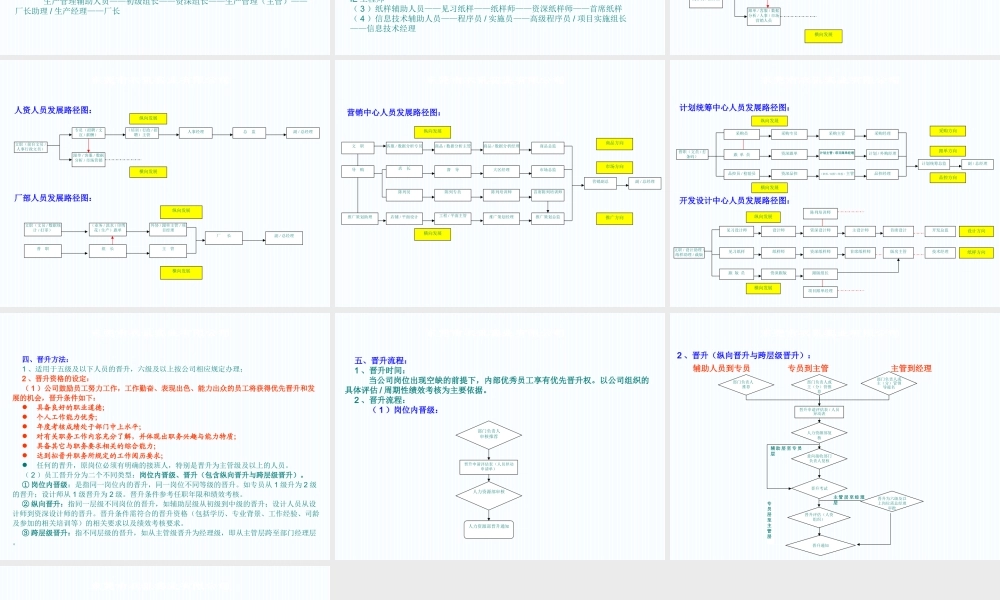Screen dimensions: 1000x600
Task: Select the 营销中心人员发展路径图 title text
Action: [x=394, y=112]
